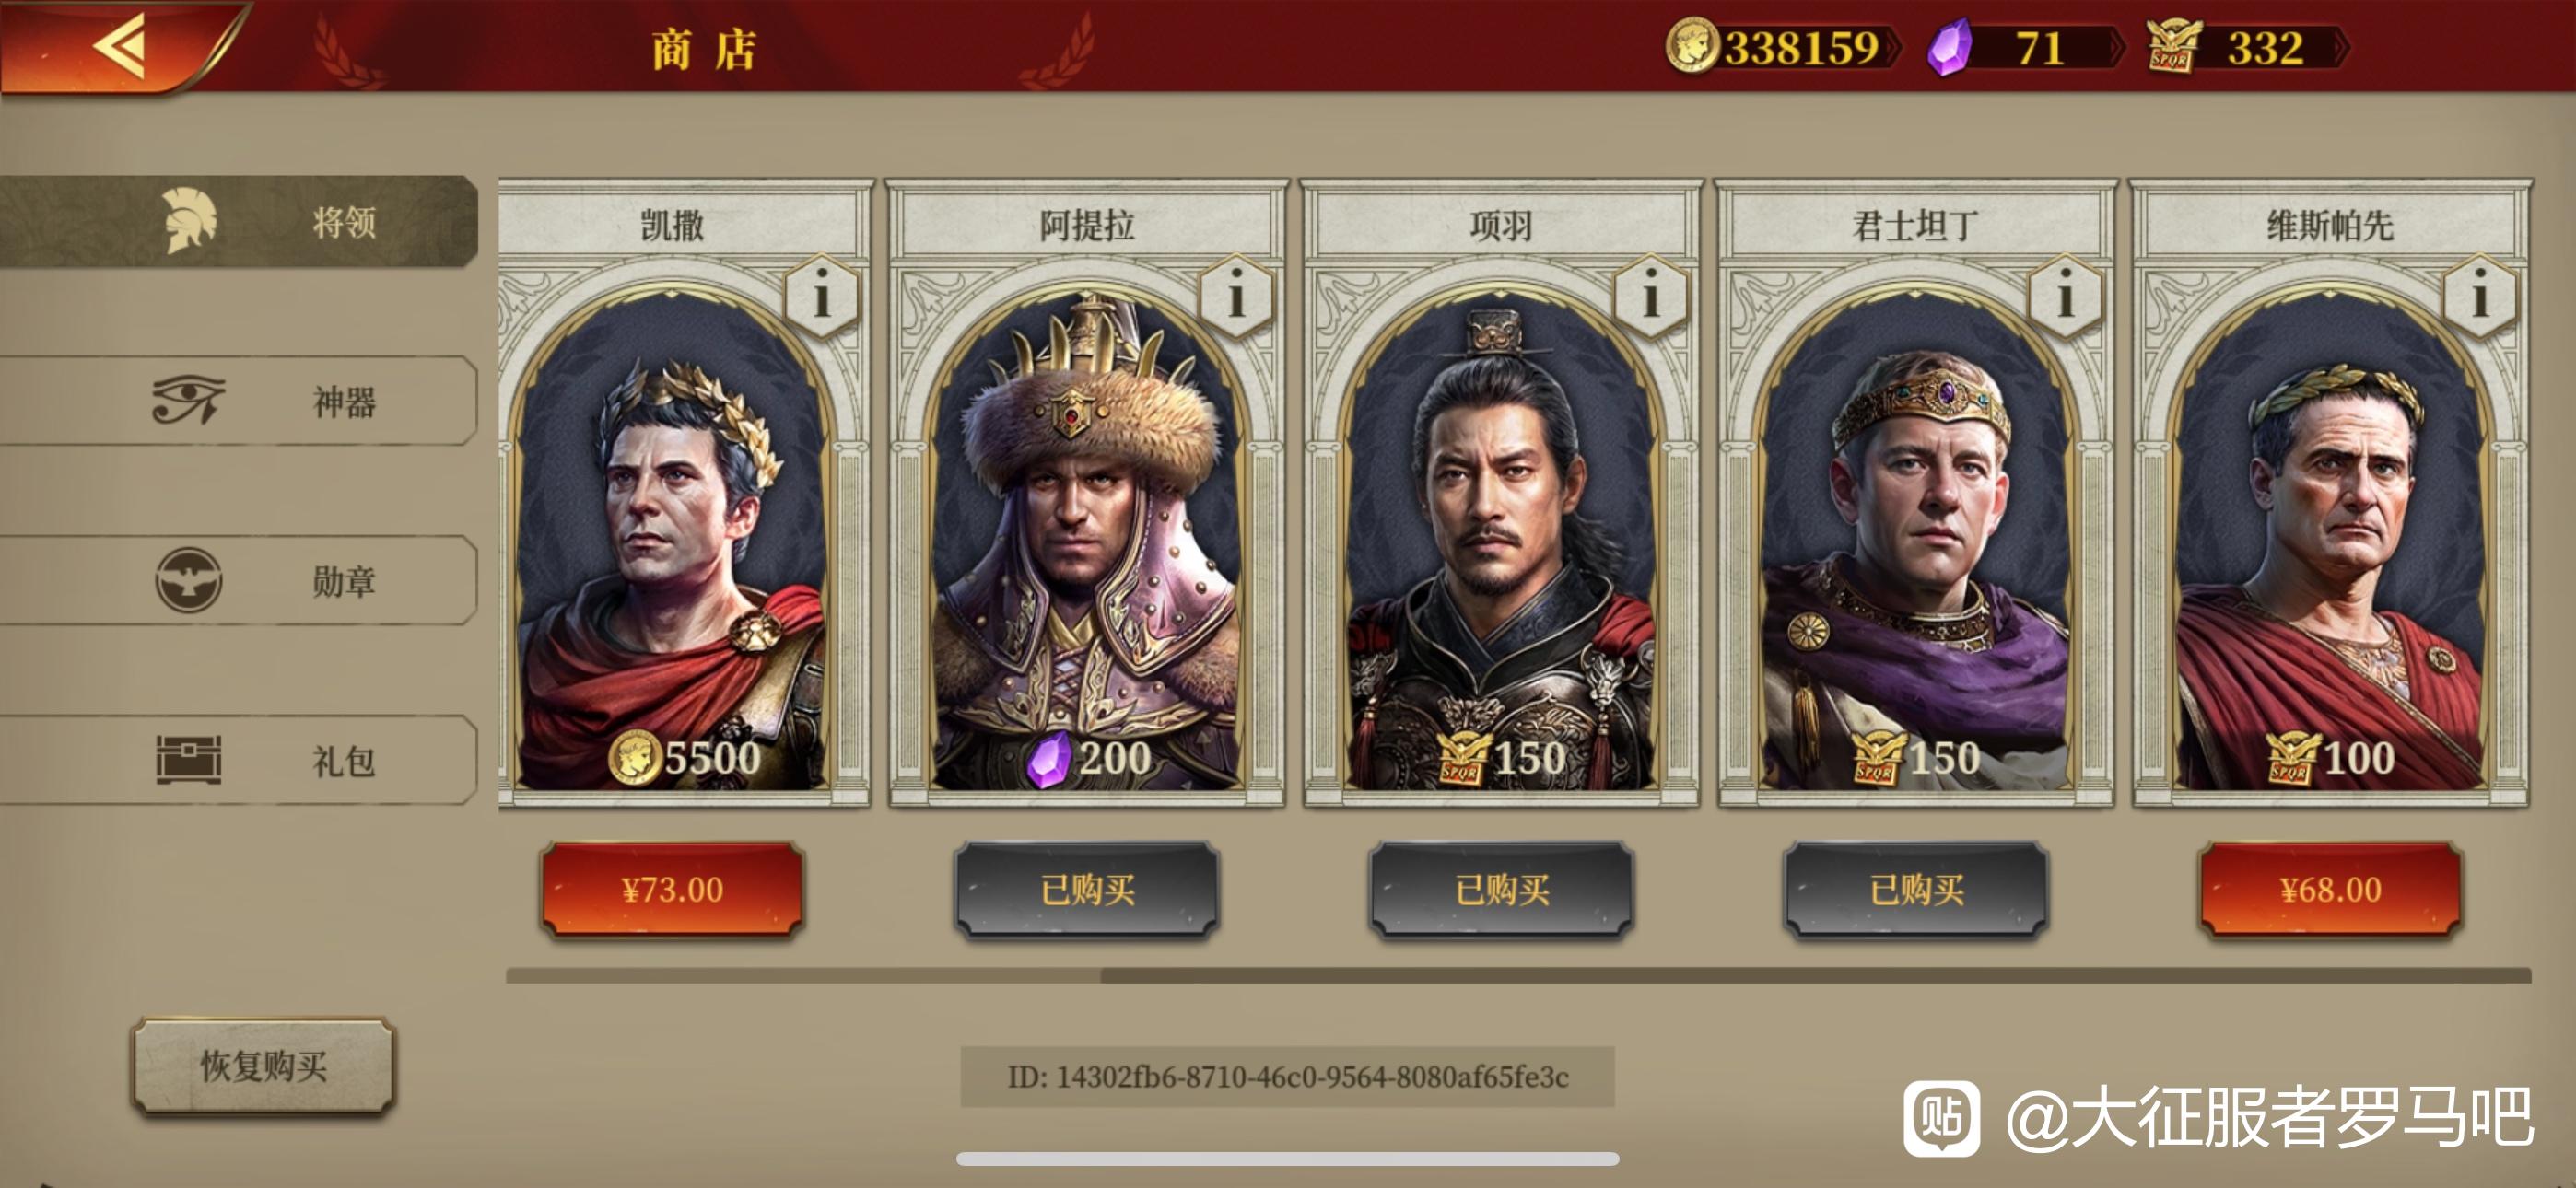Click the gold coin balance icon
2576x1188 pixels.
1692,47
